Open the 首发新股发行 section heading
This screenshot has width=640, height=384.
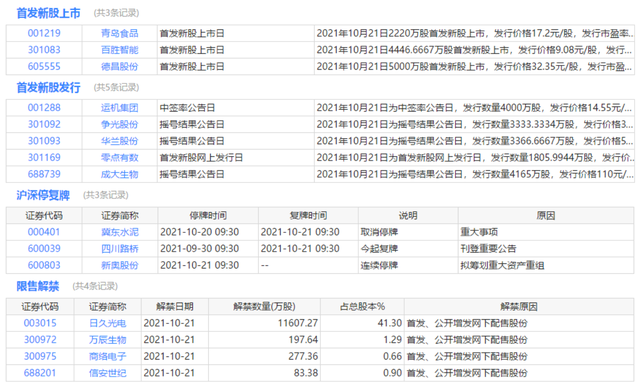click(48, 87)
